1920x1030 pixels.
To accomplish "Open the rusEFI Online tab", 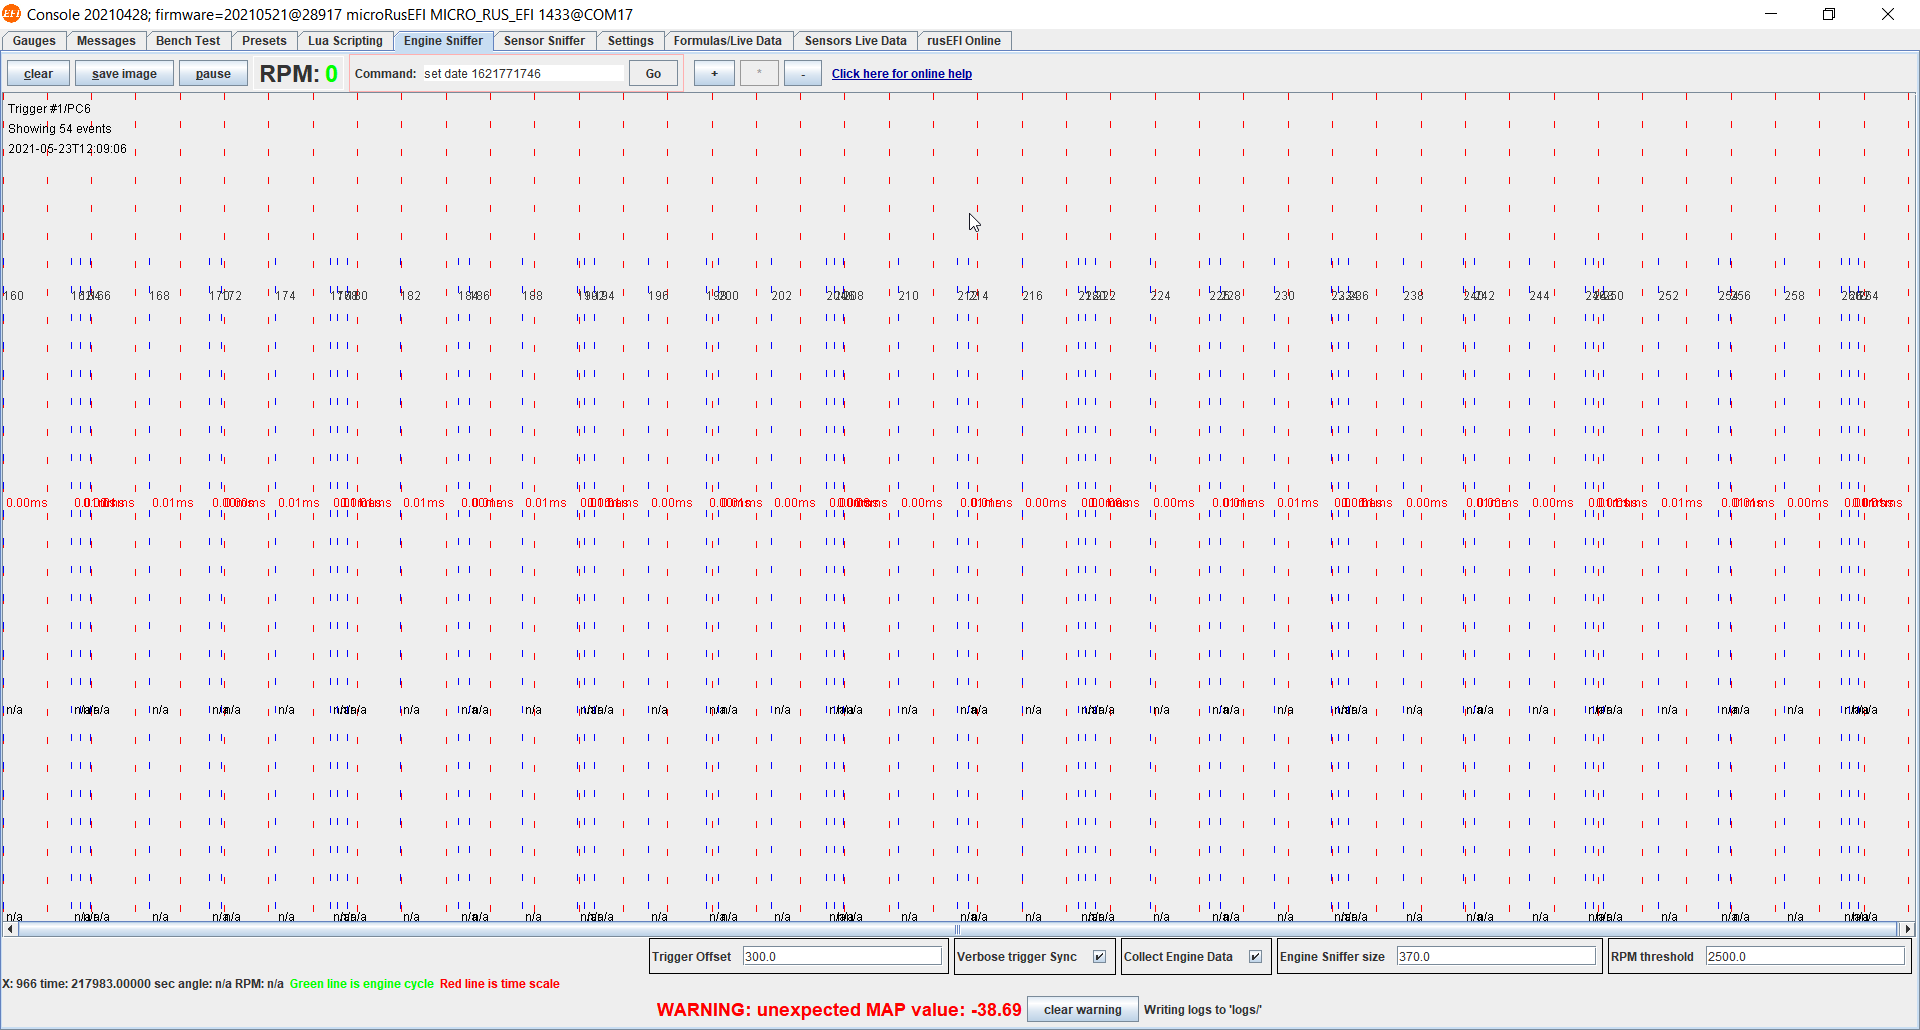I will pos(963,41).
